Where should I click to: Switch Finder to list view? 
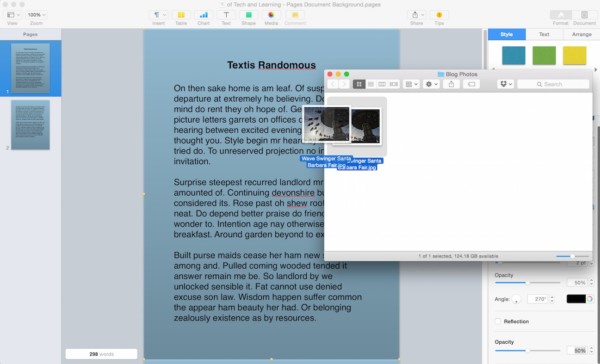(x=370, y=84)
